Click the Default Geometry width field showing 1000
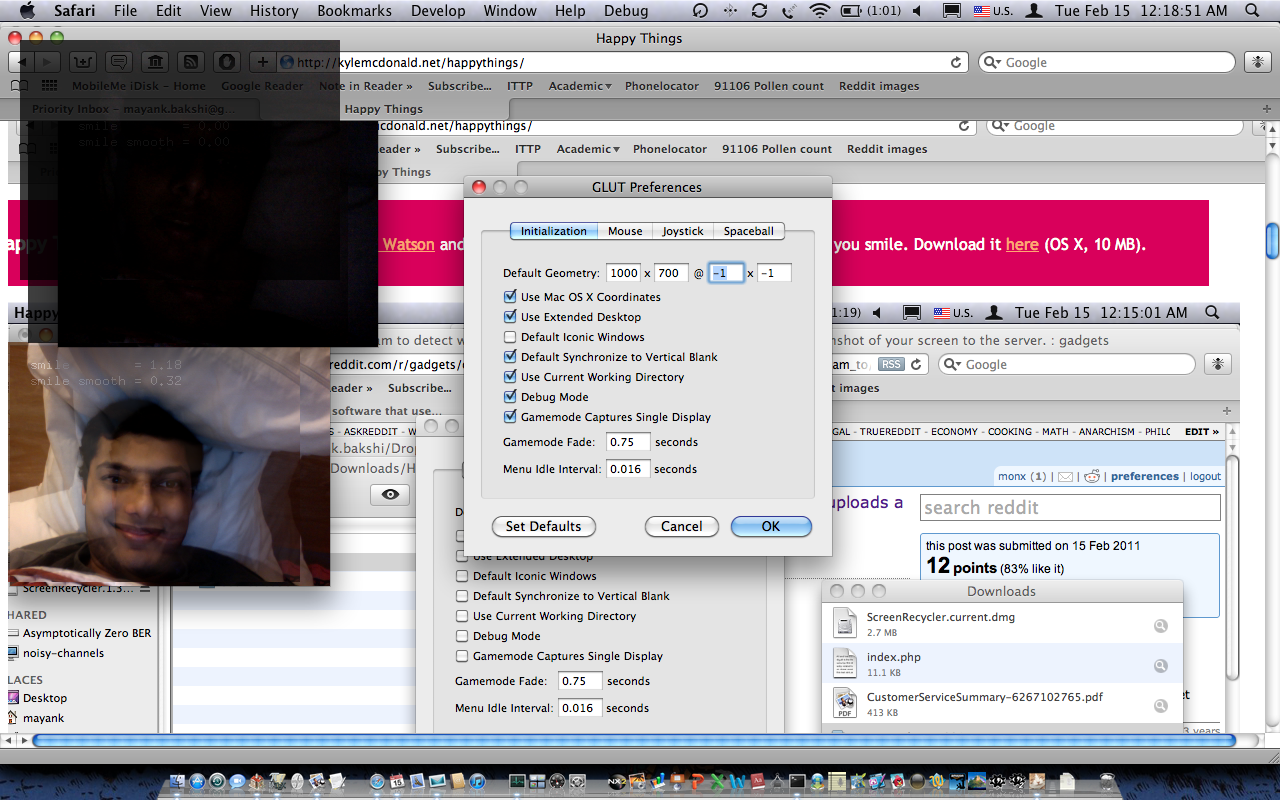 coord(624,273)
